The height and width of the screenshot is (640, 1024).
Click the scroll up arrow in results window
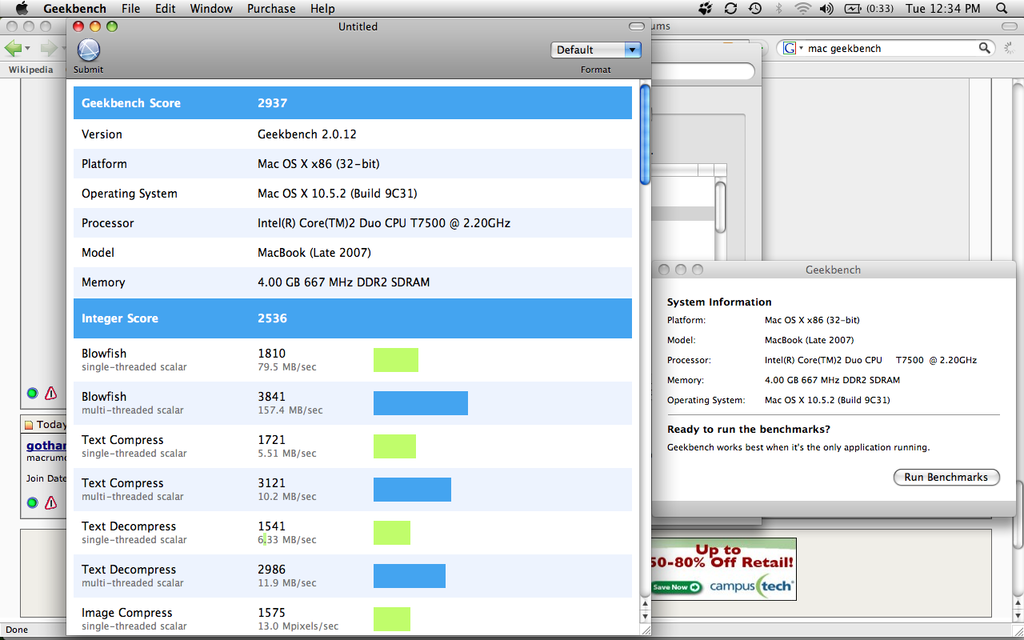point(645,604)
